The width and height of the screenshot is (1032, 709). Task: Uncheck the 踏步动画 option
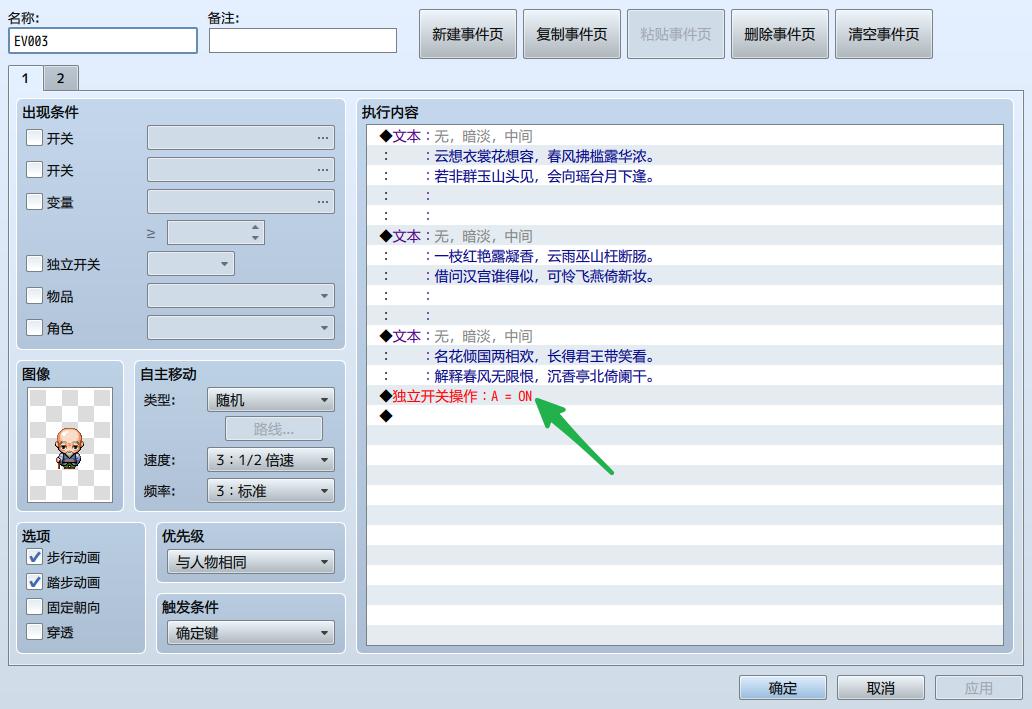(34, 582)
